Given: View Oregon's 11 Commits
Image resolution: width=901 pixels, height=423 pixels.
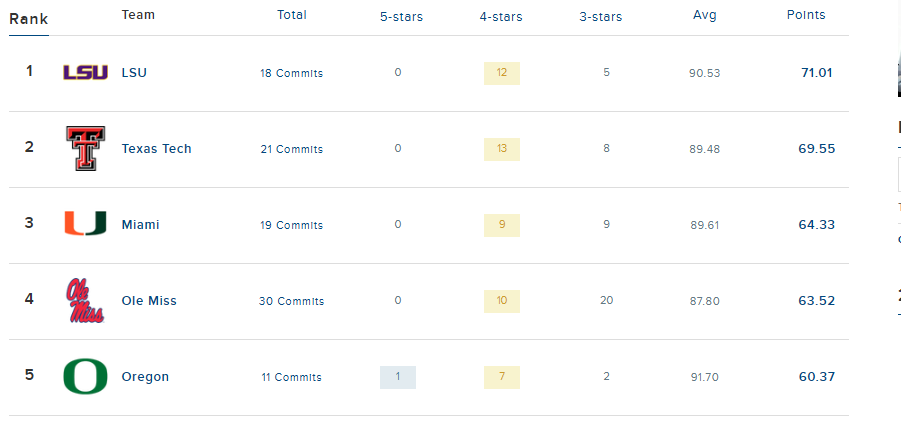Looking at the screenshot, I should pyautogui.click(x=291, y=377).
